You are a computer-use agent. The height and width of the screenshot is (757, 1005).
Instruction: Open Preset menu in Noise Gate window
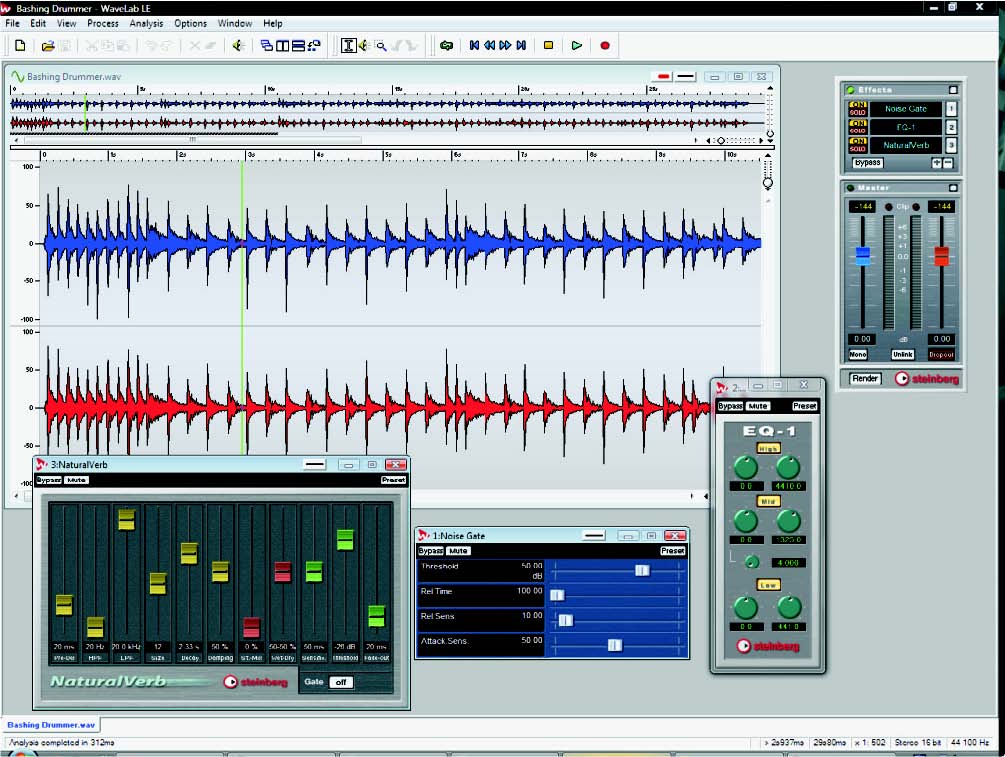(x=673, y=551)
